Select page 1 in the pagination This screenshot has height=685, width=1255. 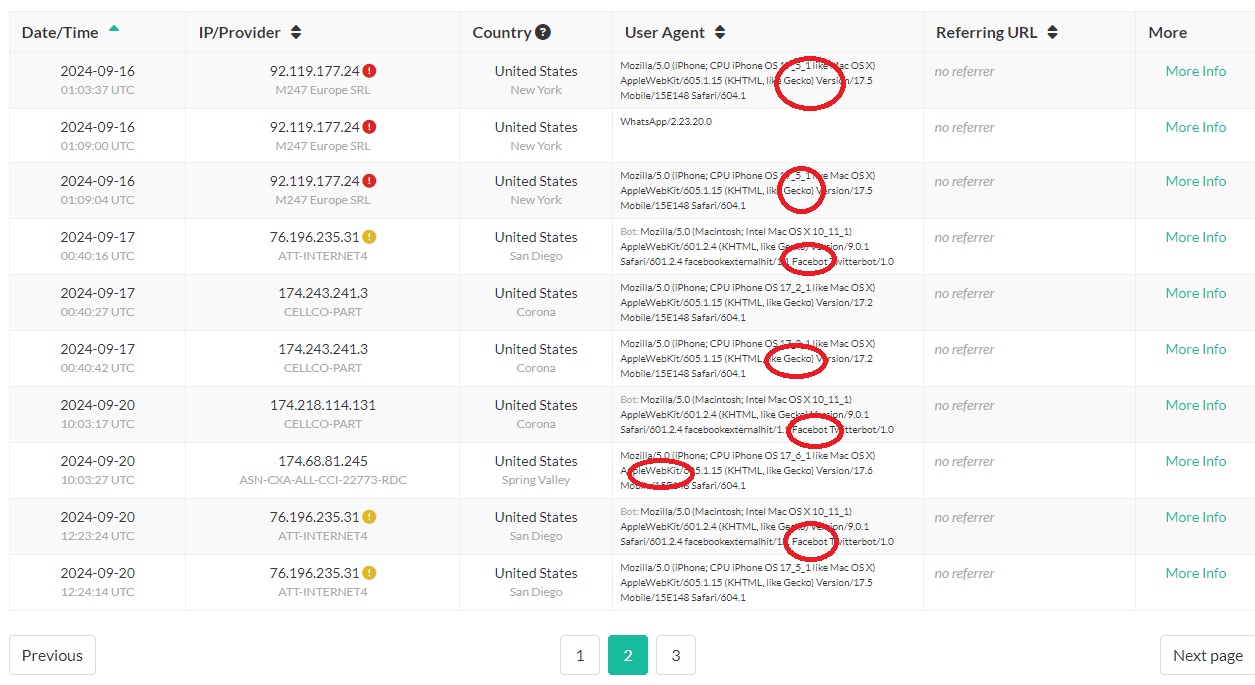click(580, 655)
